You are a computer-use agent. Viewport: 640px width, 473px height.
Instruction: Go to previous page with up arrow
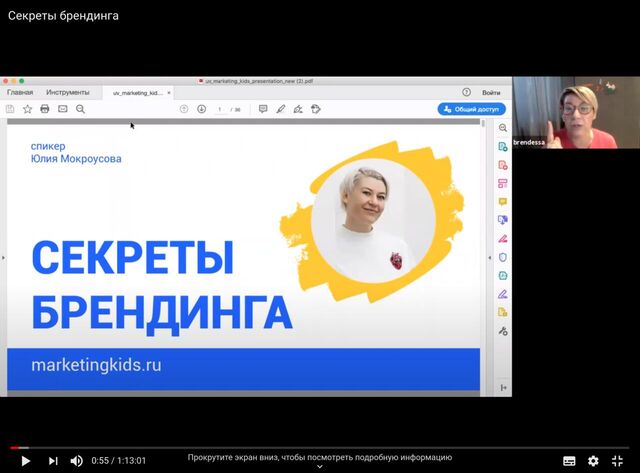[x=184, y=109]
